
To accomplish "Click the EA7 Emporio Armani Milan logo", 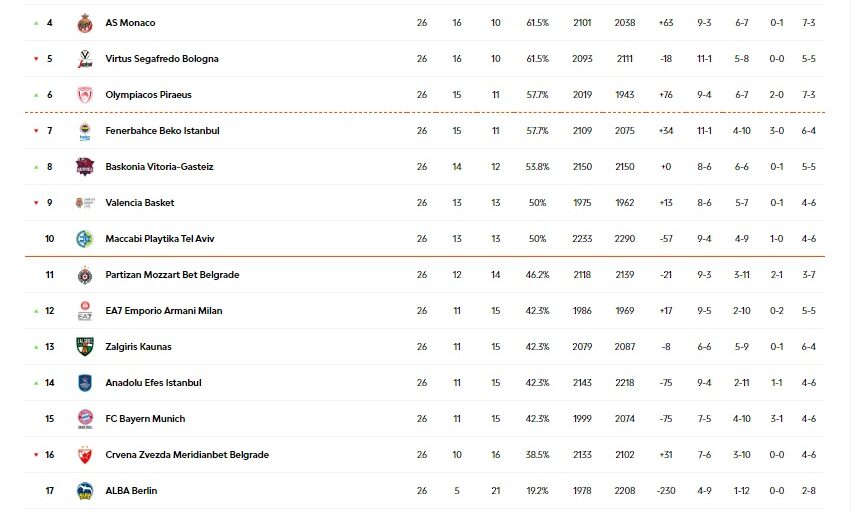I will tap(85, 311).
